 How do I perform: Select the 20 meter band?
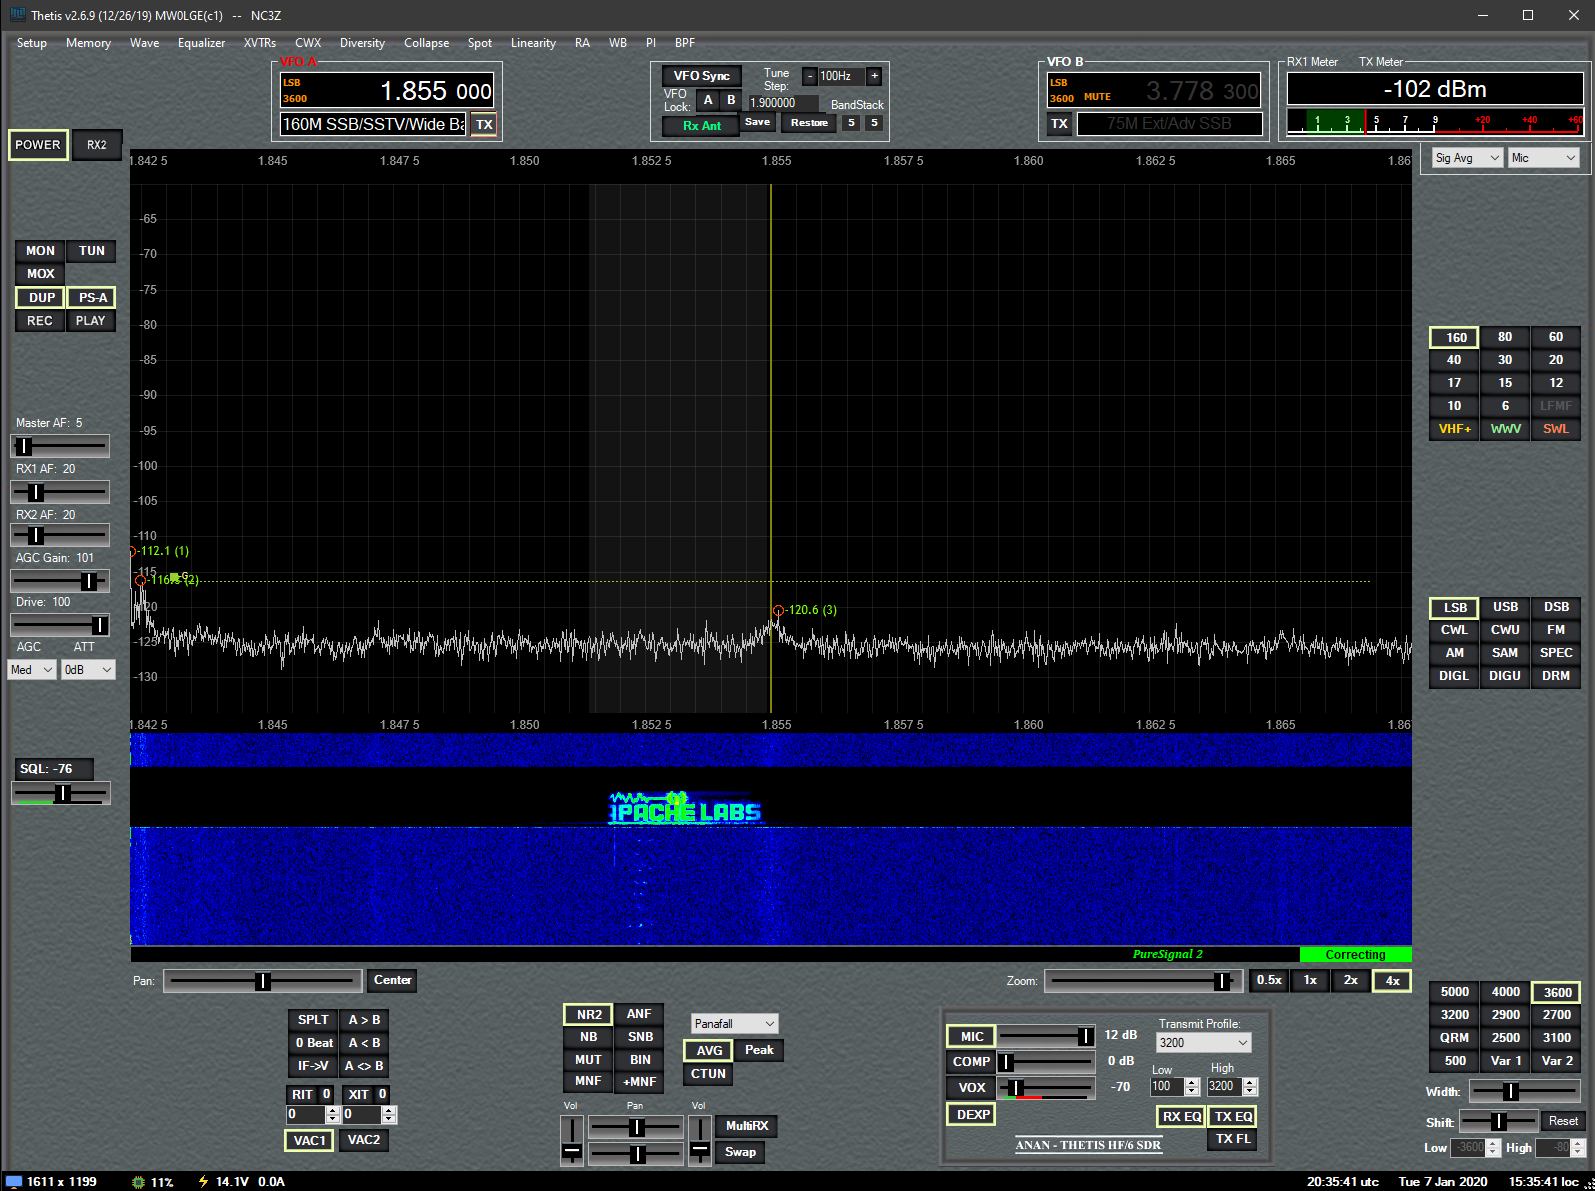click(1556, 361)
